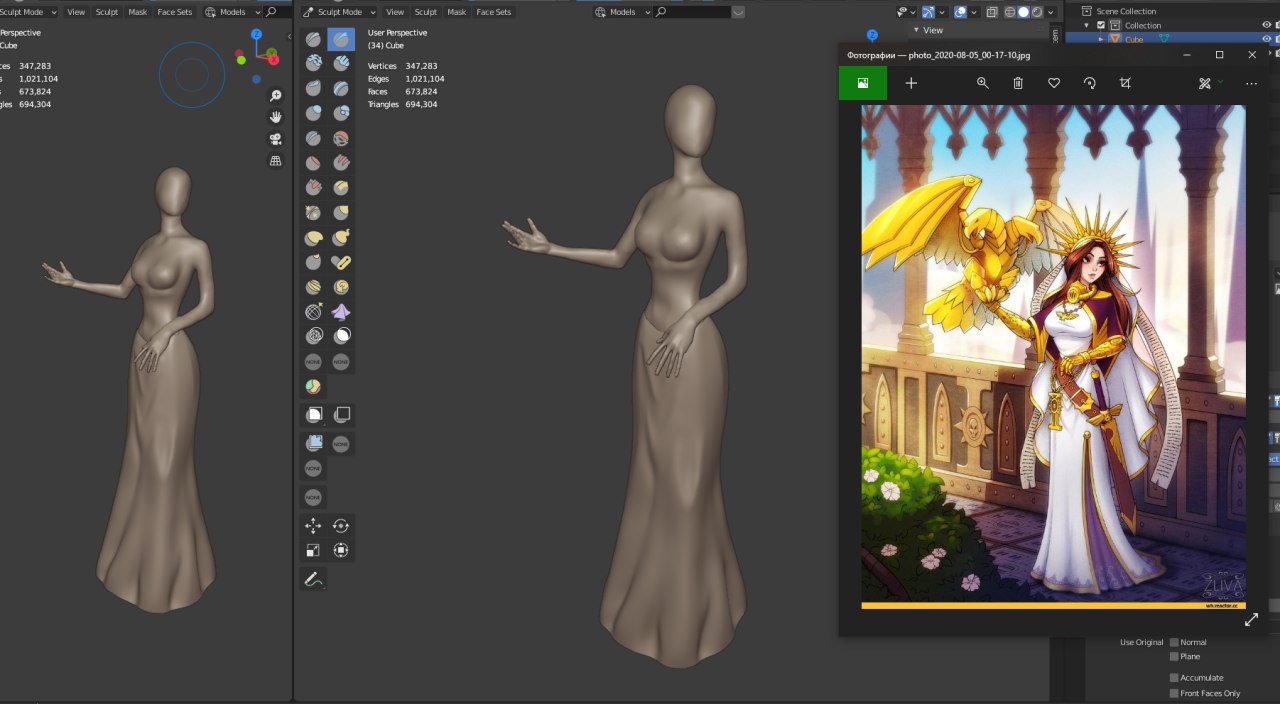Choose the Clay brush tool
Viewport: 1280px width, 704px height.
pos(313,63)
